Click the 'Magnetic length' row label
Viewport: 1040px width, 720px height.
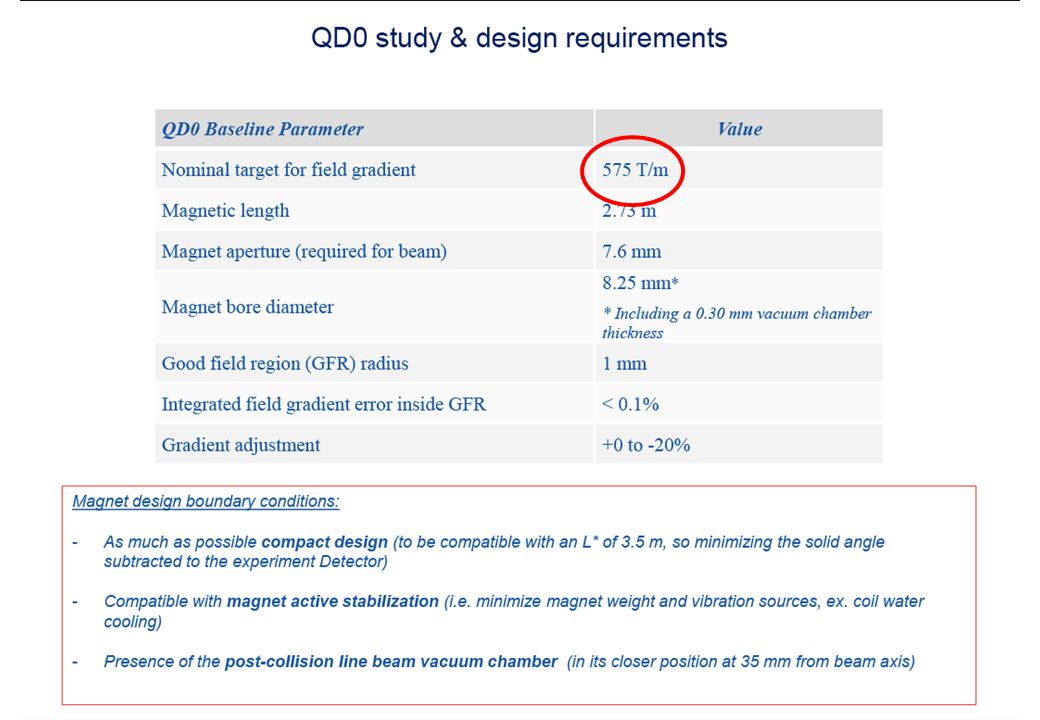click(226, 211)
